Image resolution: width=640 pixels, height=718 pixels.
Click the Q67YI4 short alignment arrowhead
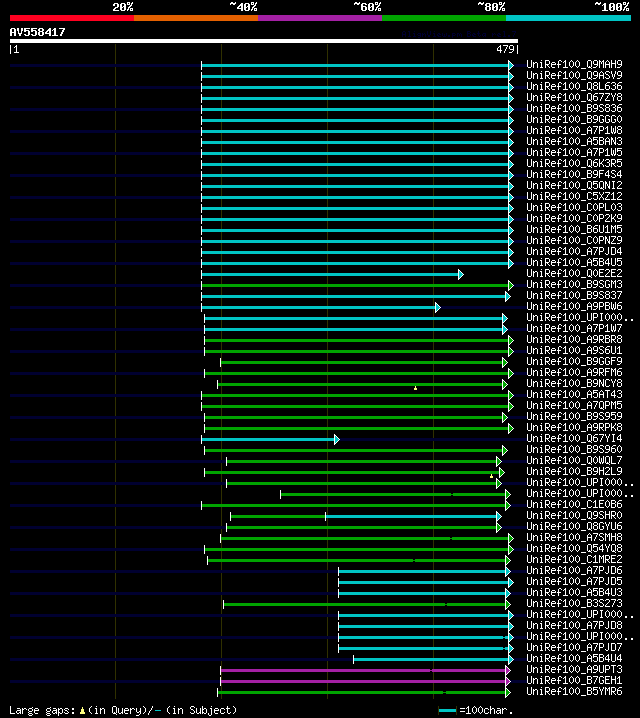click(337, 440)
